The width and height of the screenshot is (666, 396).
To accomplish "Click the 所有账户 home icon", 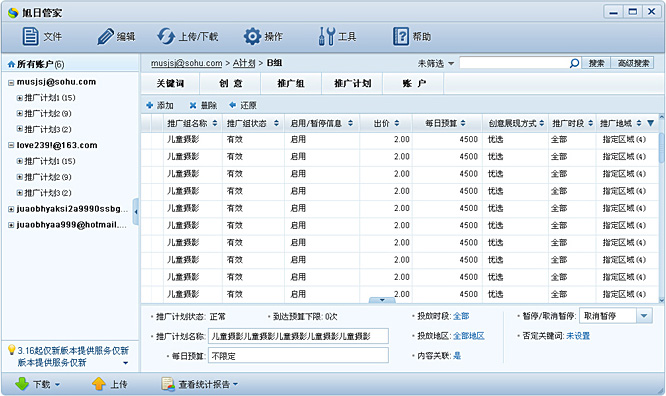I will point(11,64).
